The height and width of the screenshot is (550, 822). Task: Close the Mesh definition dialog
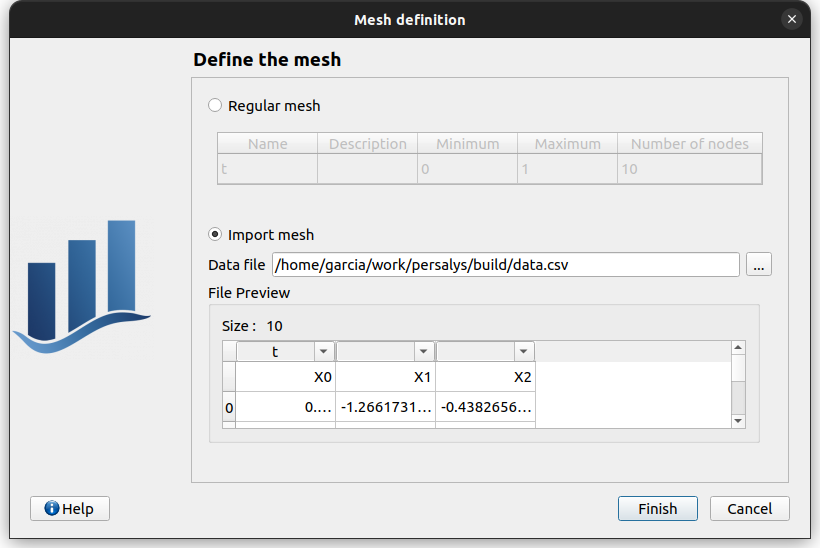click(x=792, y=19)
